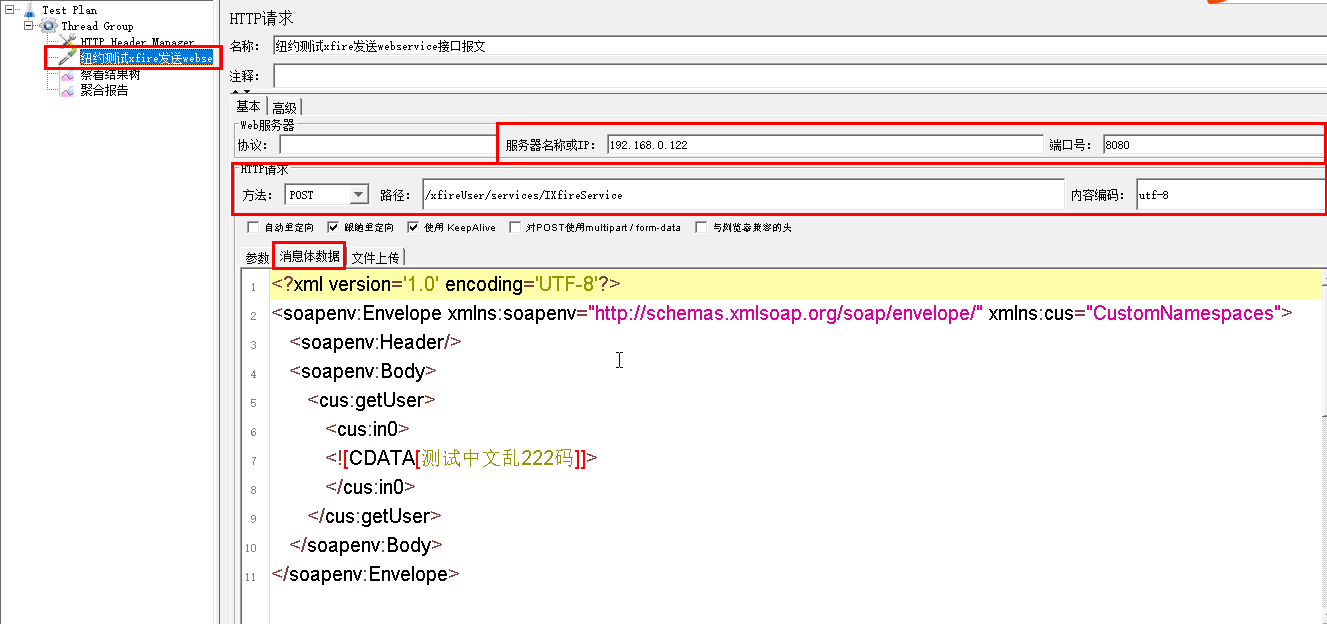Click the closing /cus:getUser line
The height and width of the screenshot is (624, 1327).
click(x=374, y=516)
